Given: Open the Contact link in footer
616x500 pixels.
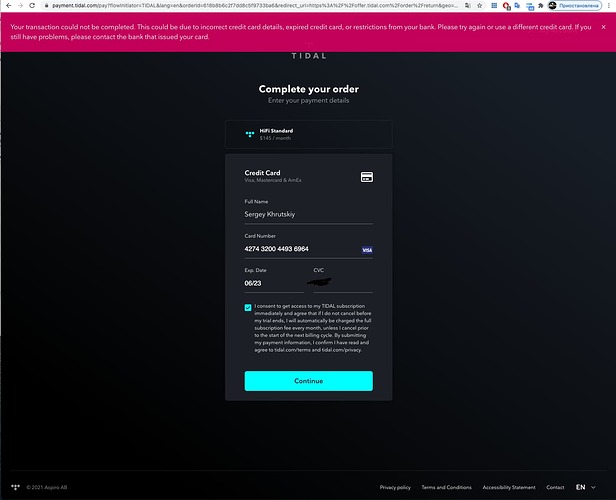Looking at the screenshot, I should 555,487.
